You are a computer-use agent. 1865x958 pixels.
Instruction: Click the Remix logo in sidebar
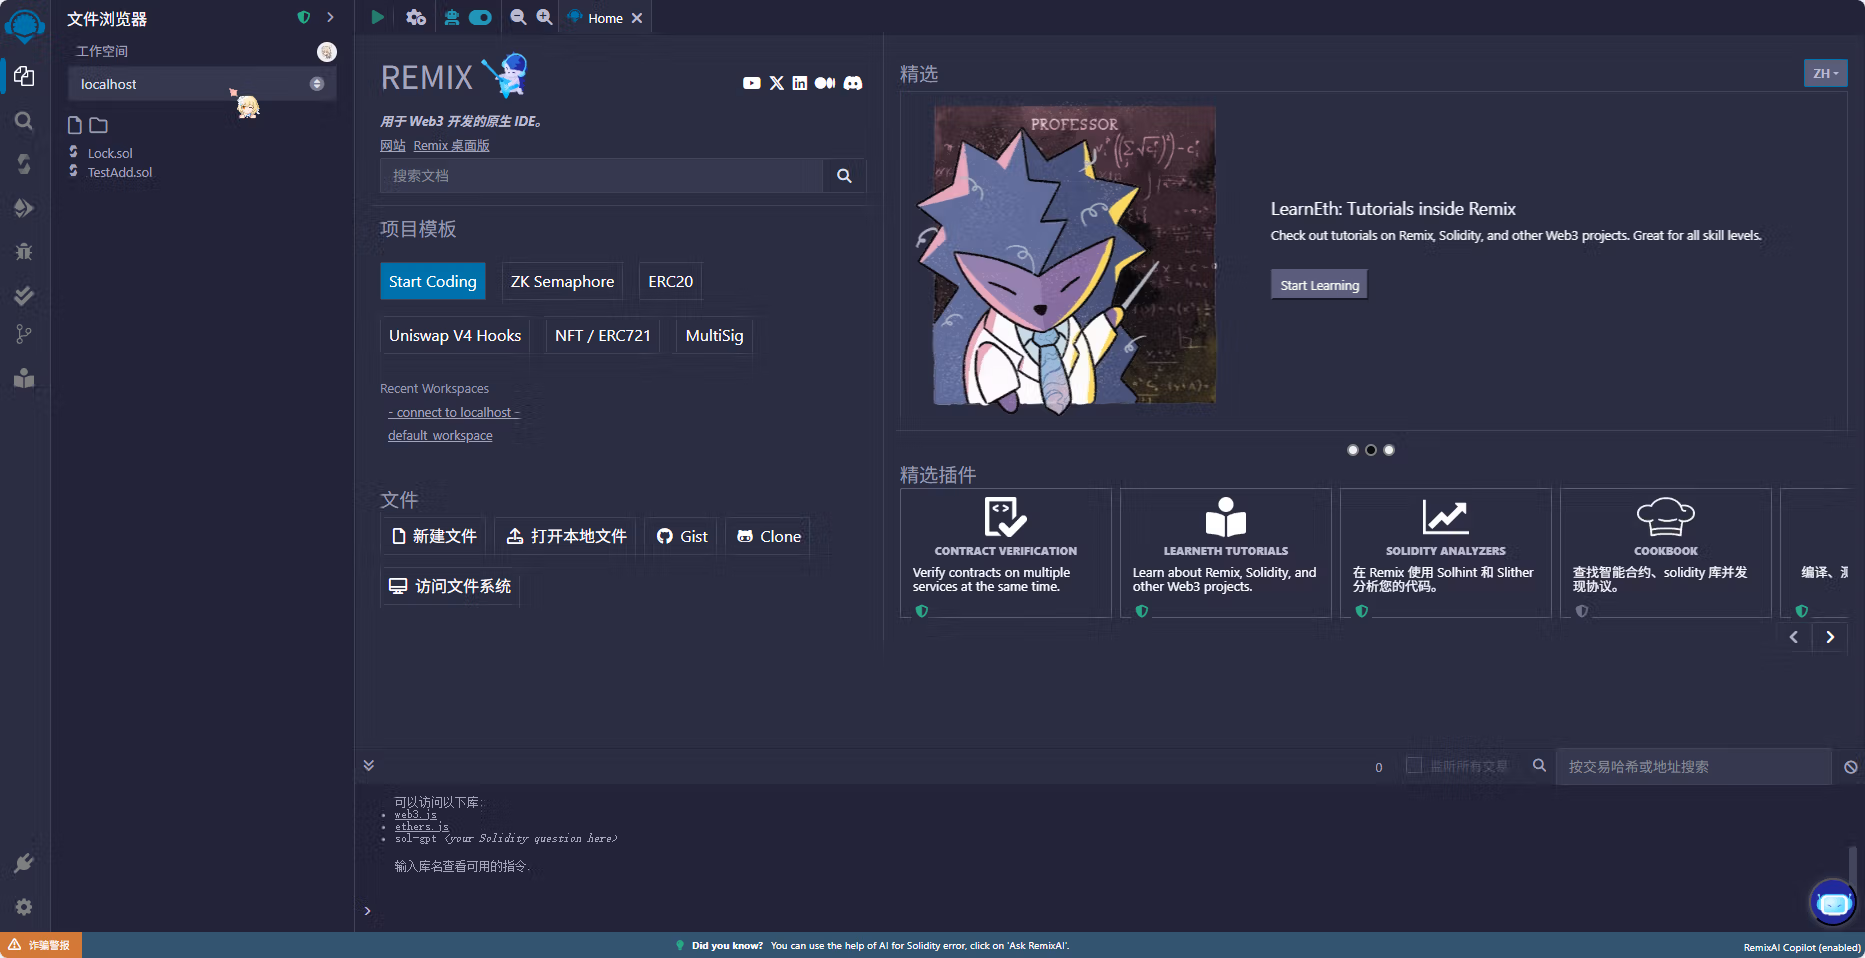tap(24, 25)
